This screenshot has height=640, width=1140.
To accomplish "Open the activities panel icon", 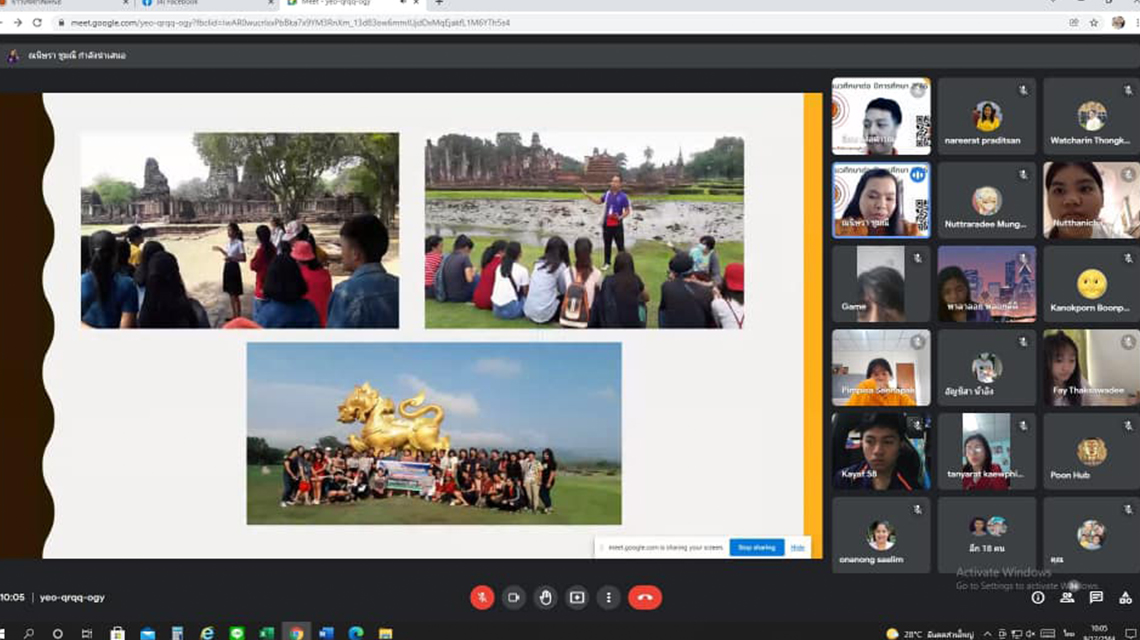I will coord(1125,598).
